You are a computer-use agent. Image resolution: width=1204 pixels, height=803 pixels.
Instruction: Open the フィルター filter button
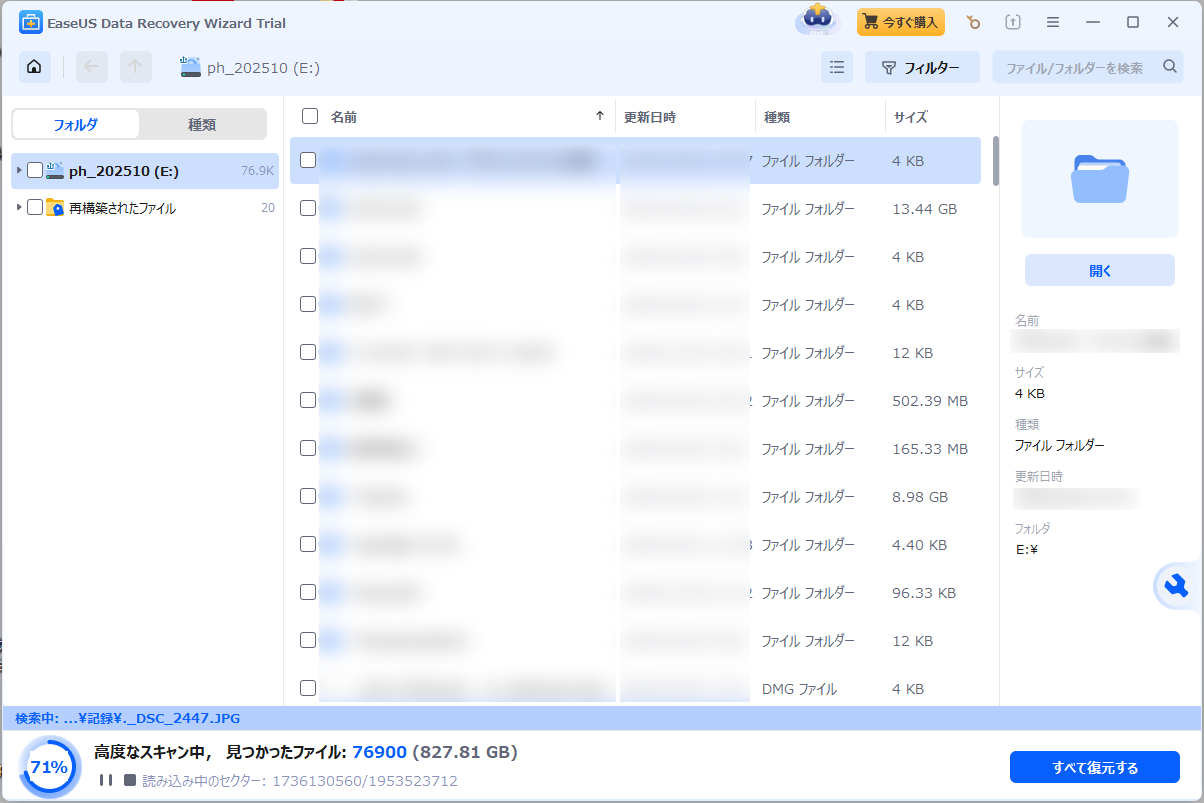[922, 67]
